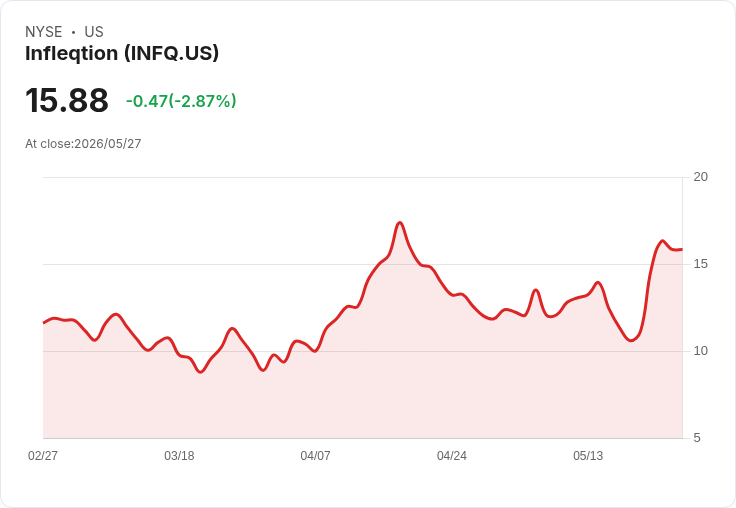Click the 05/13 date label on x-axis
Image resolution: width=736 pixels, height=508 pixels.
(x=588, y=456)
